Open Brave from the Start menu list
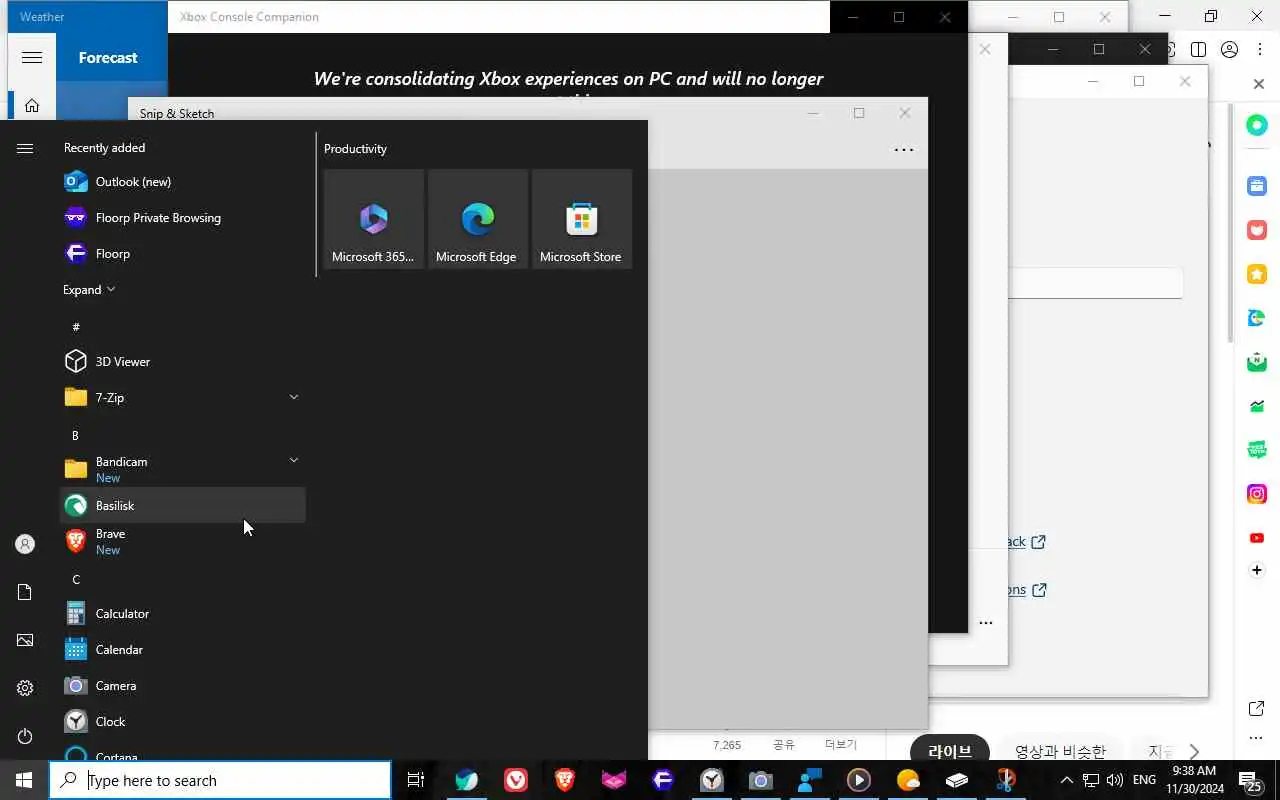This screenshot has height=800, width=1280. 183,542
